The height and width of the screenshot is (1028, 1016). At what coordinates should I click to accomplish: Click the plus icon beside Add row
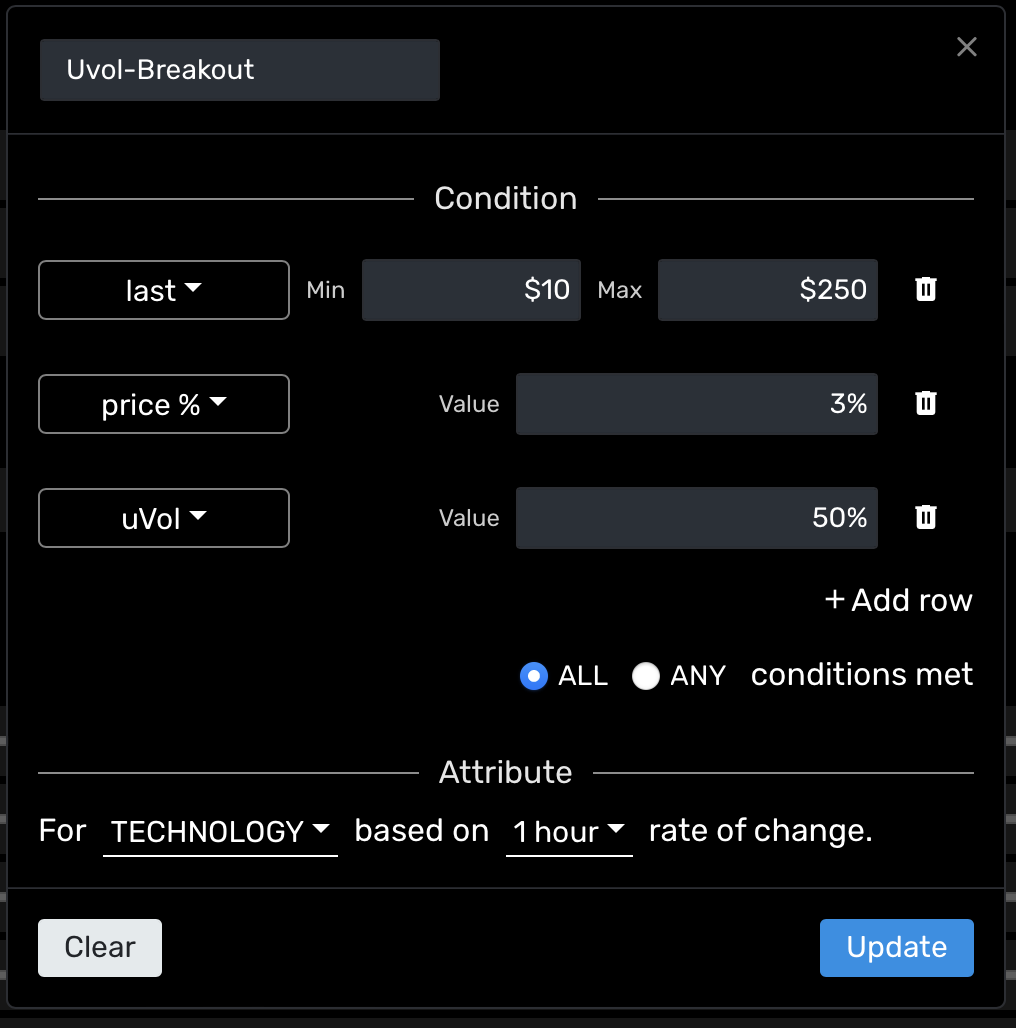point(835,600)
